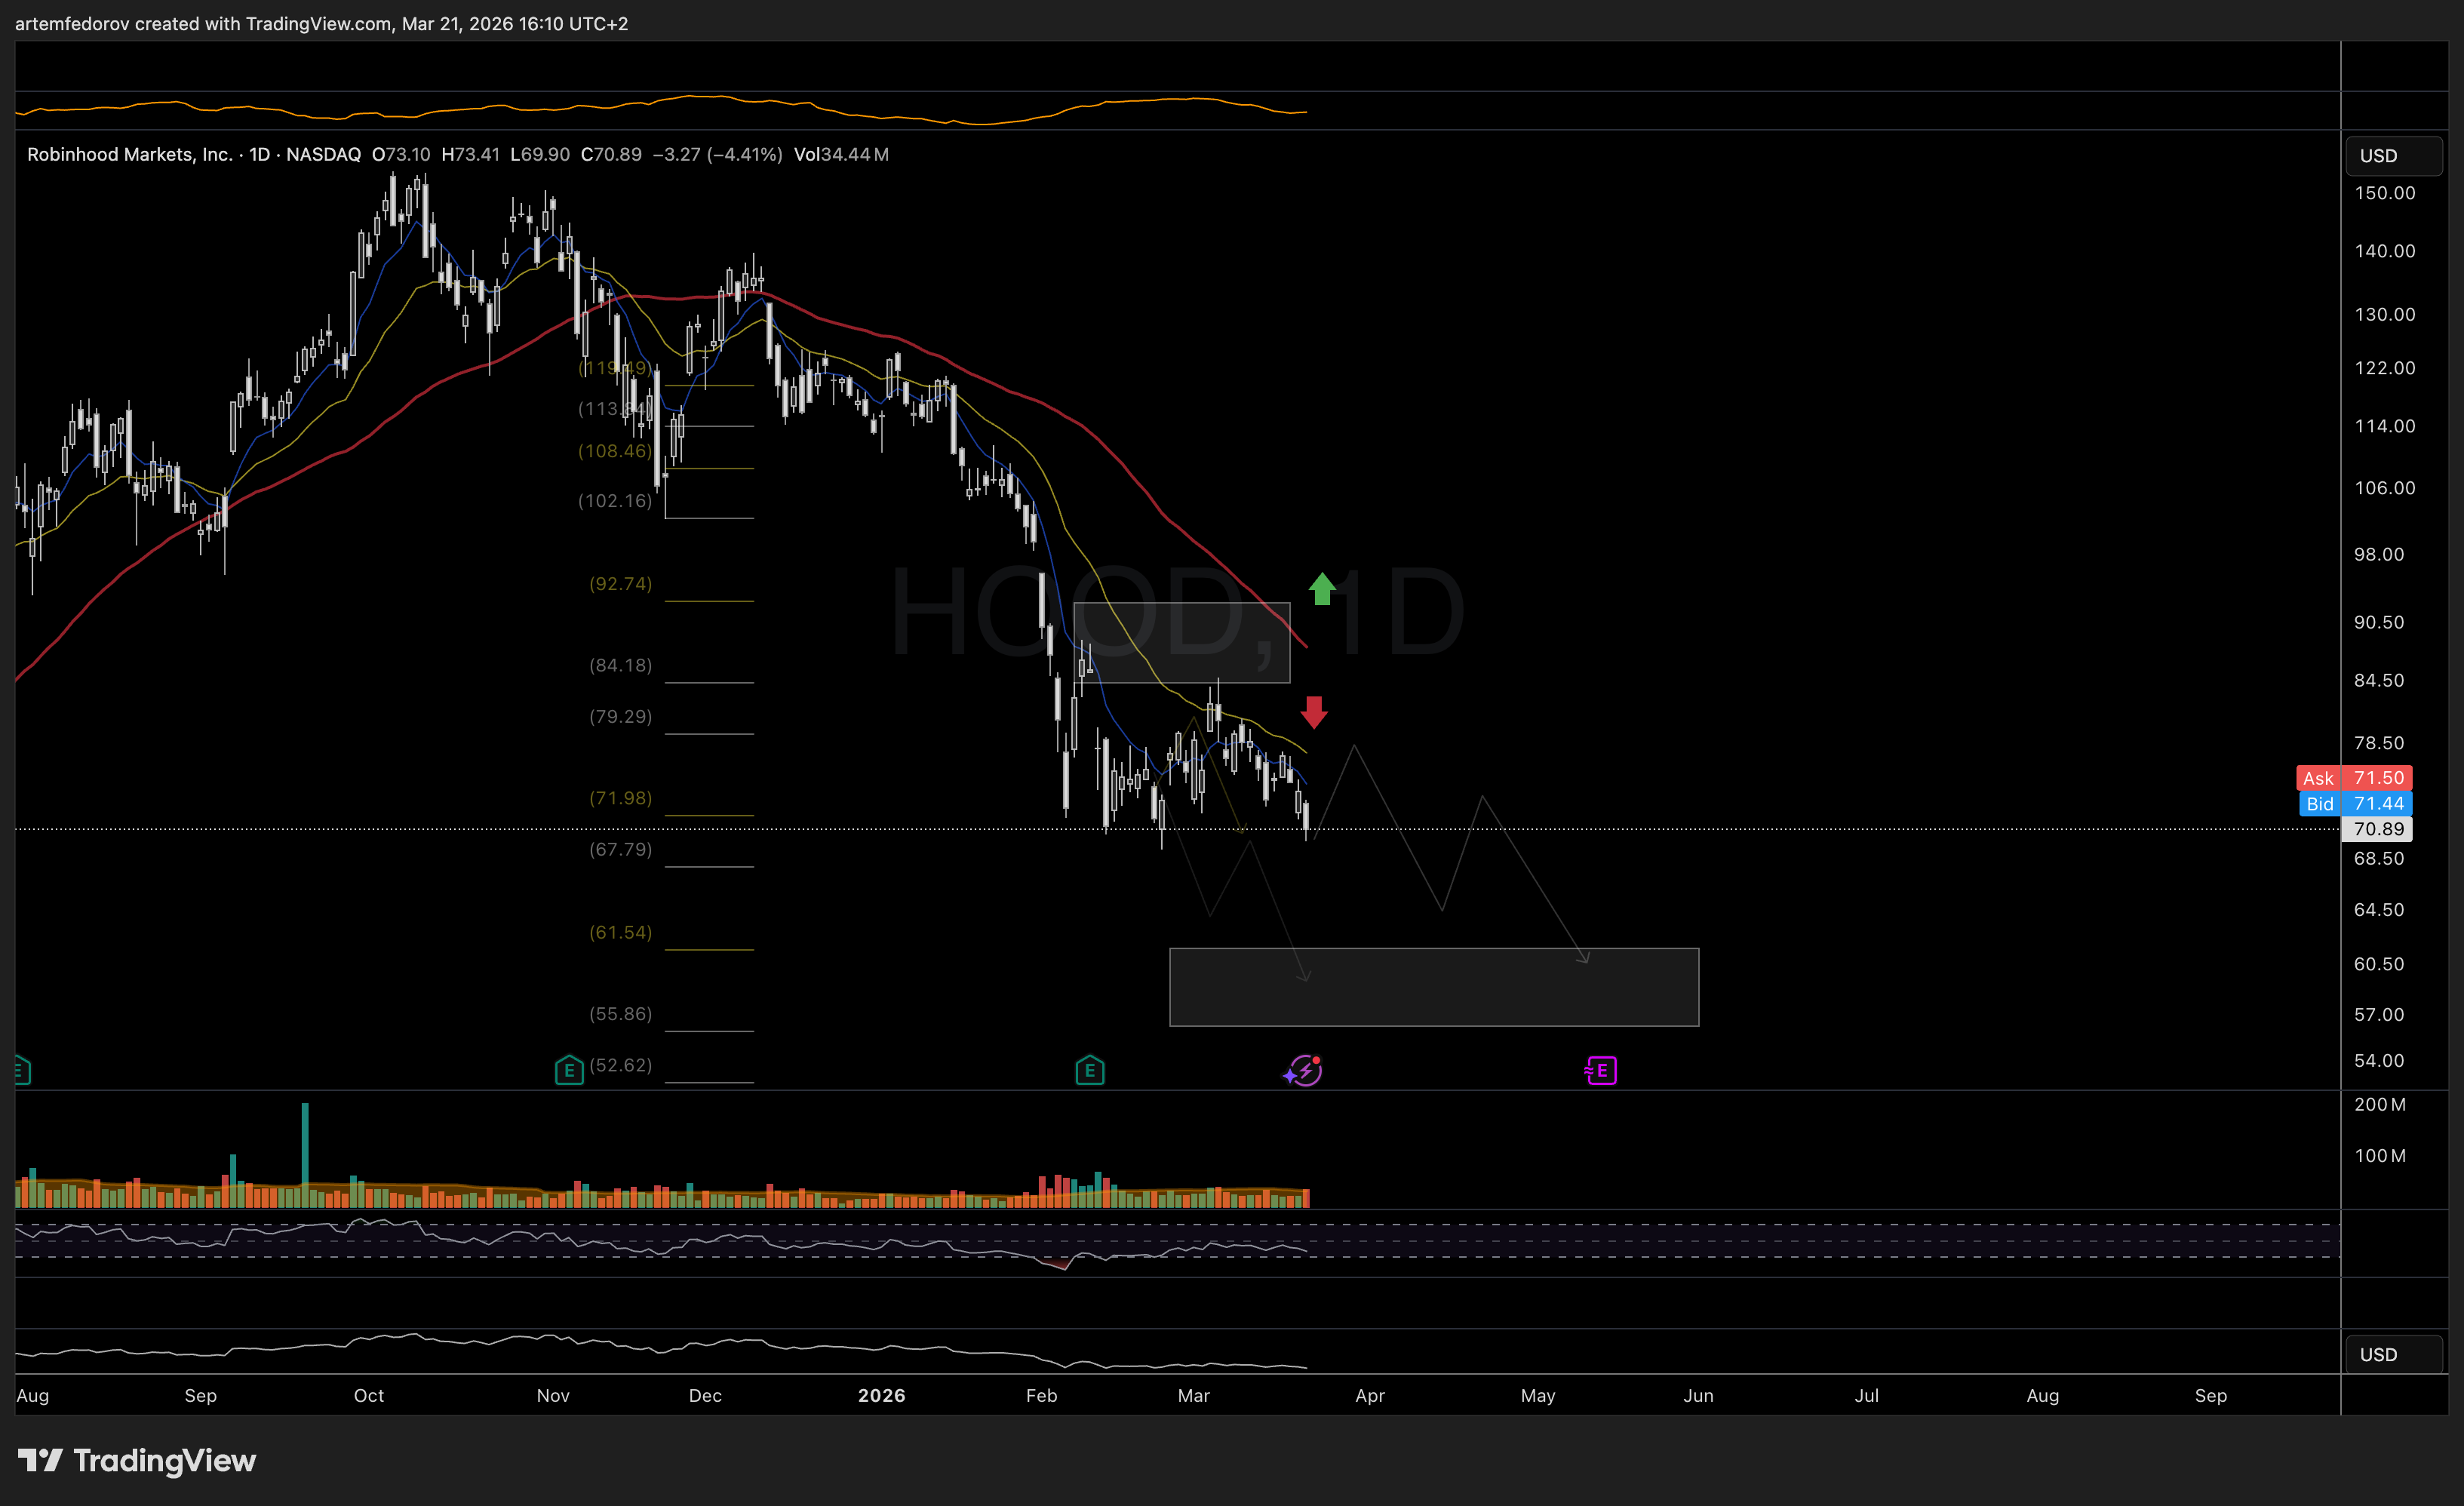Click the Dec label on time axis
Screen dimensions: 2464x1506
tap(705, 1396)
